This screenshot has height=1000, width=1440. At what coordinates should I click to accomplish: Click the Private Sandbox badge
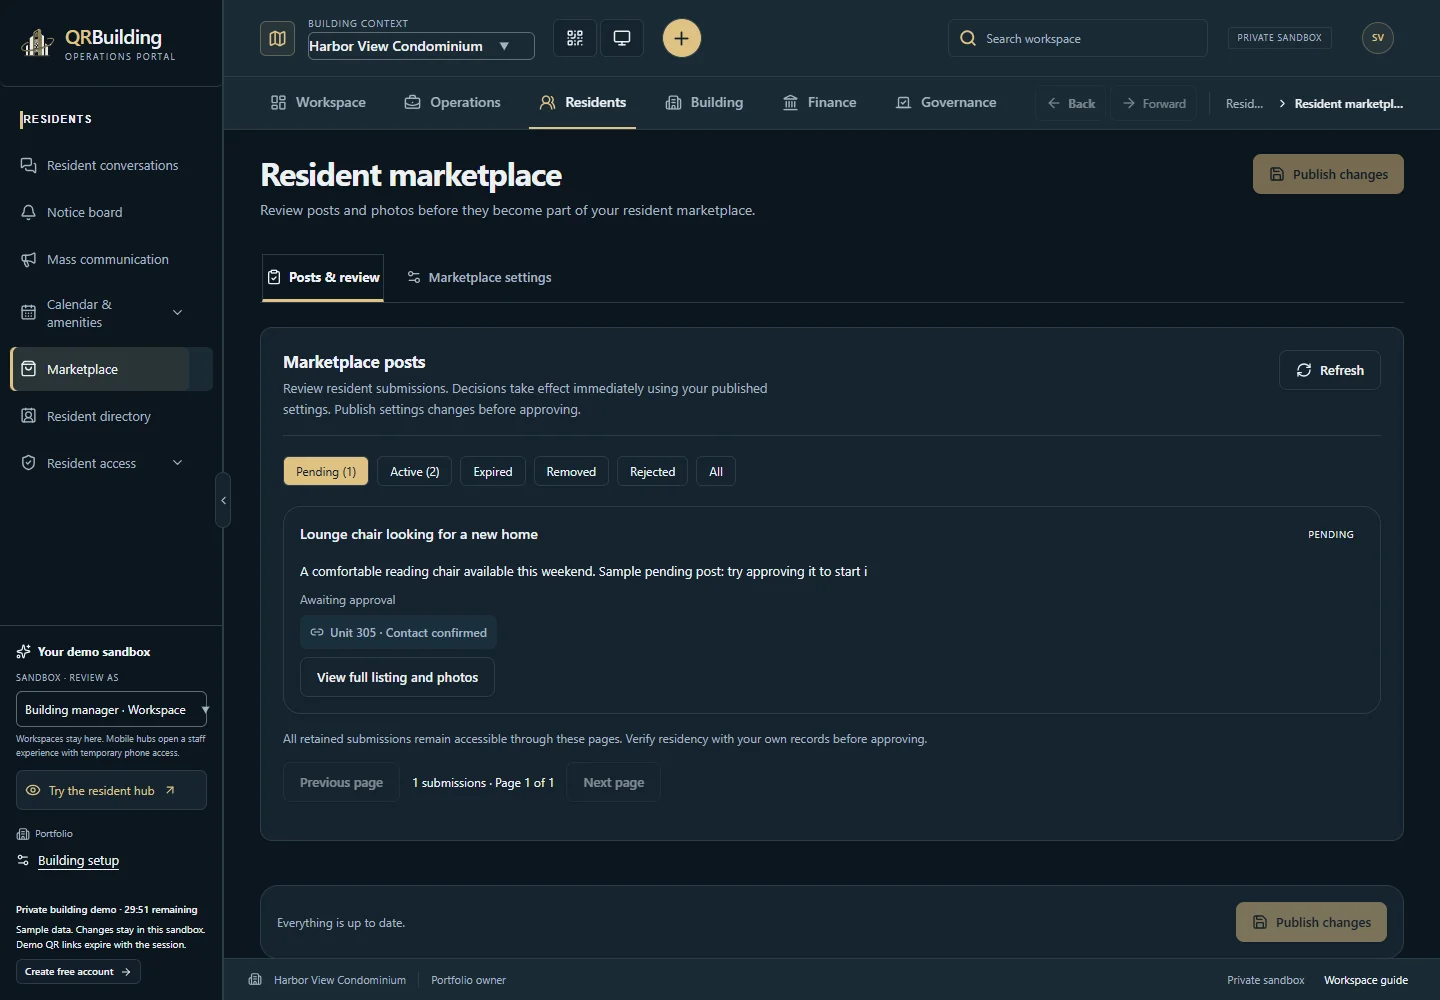point(1279,38)
